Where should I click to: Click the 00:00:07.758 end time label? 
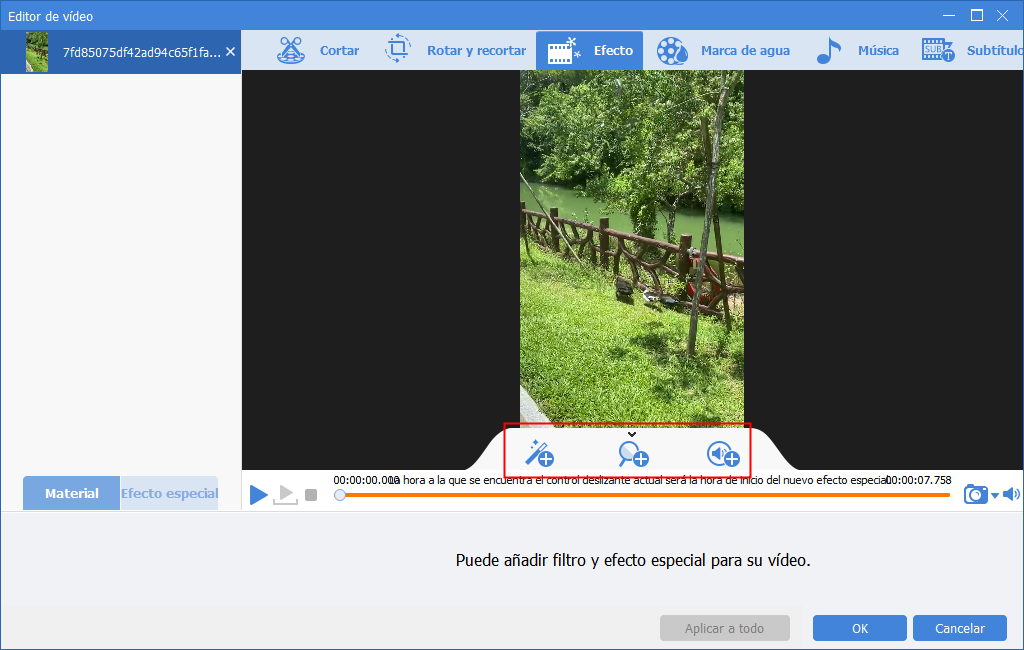(918, 480)
